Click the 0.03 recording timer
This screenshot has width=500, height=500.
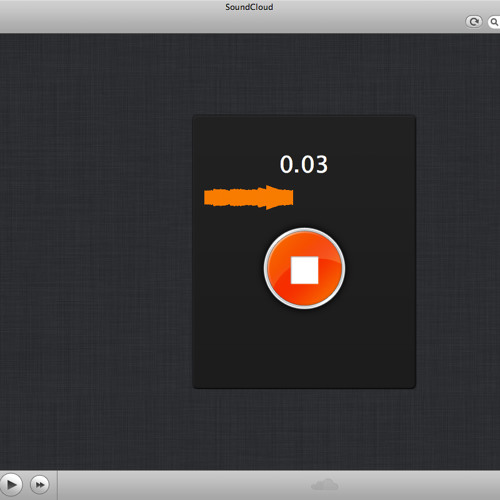click(x=304, y=164)
